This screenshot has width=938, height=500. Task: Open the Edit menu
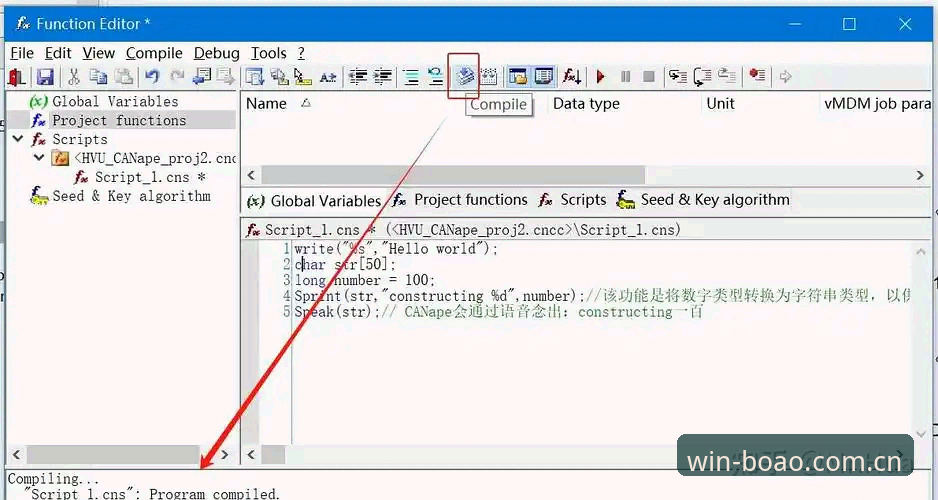[58, 53]
